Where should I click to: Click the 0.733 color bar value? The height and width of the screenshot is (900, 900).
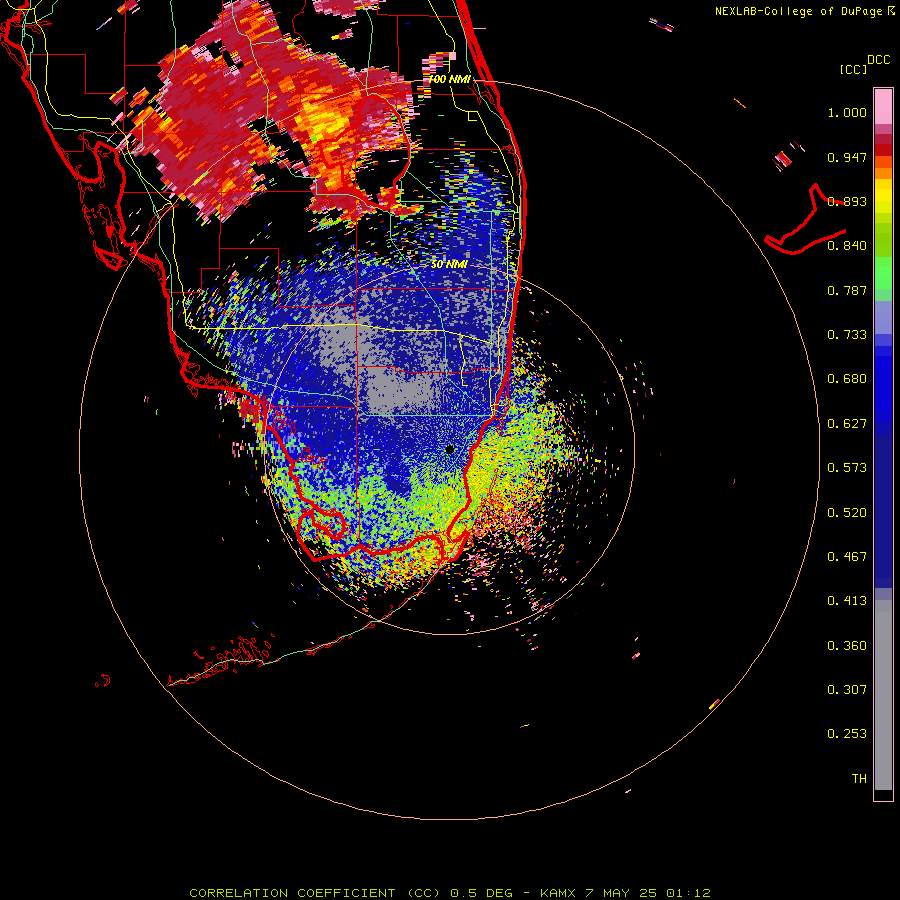pyautogui.click(x=847, y=335)
